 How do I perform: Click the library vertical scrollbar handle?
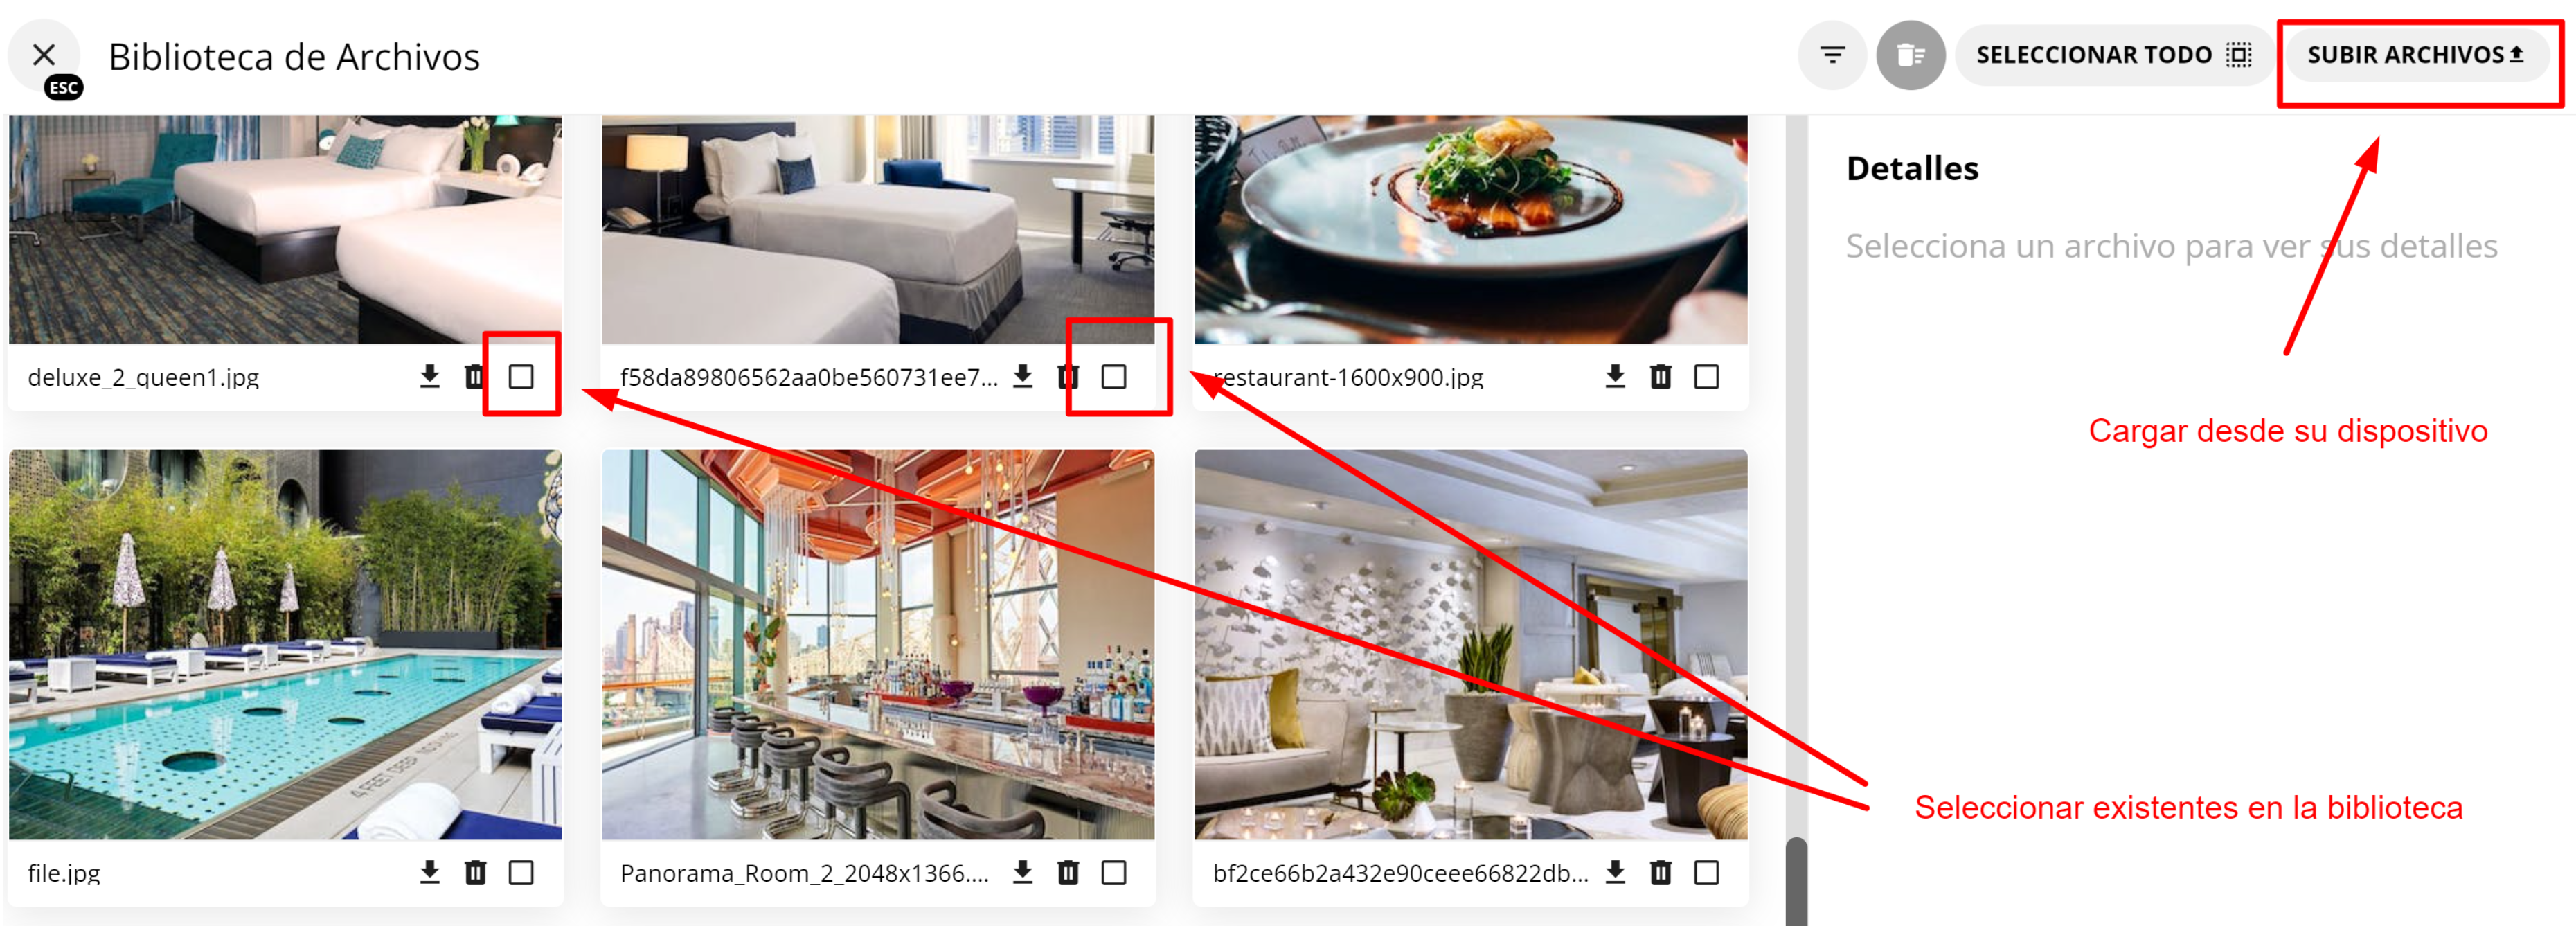[1796, 882]
